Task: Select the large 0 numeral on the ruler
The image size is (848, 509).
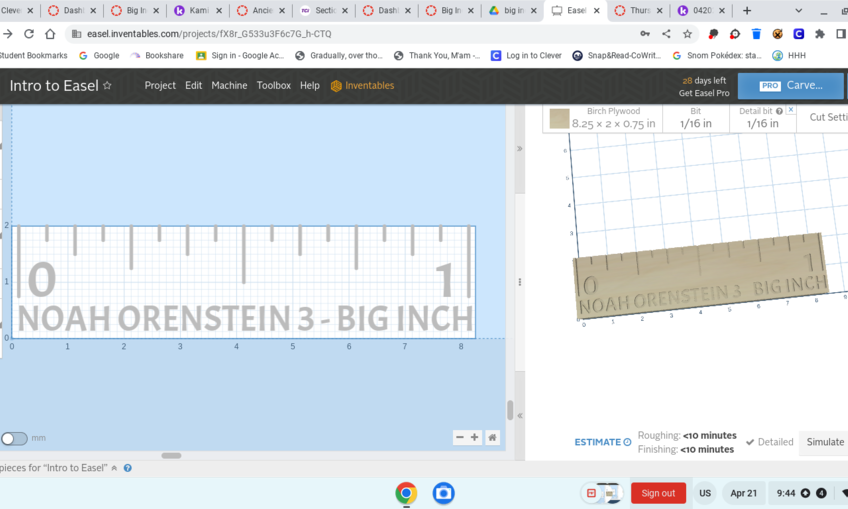Action: point(42,280)
